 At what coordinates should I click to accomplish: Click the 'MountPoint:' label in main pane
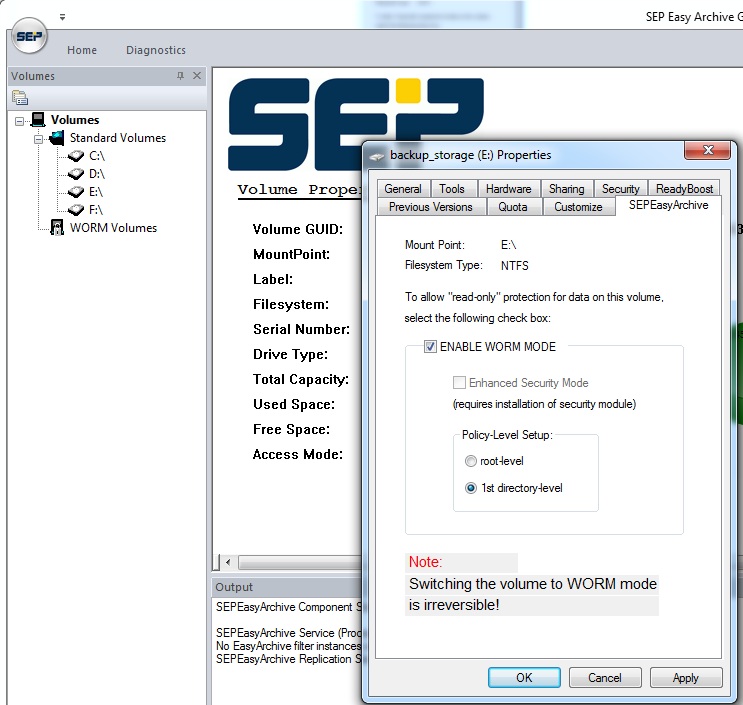[291, 254]
